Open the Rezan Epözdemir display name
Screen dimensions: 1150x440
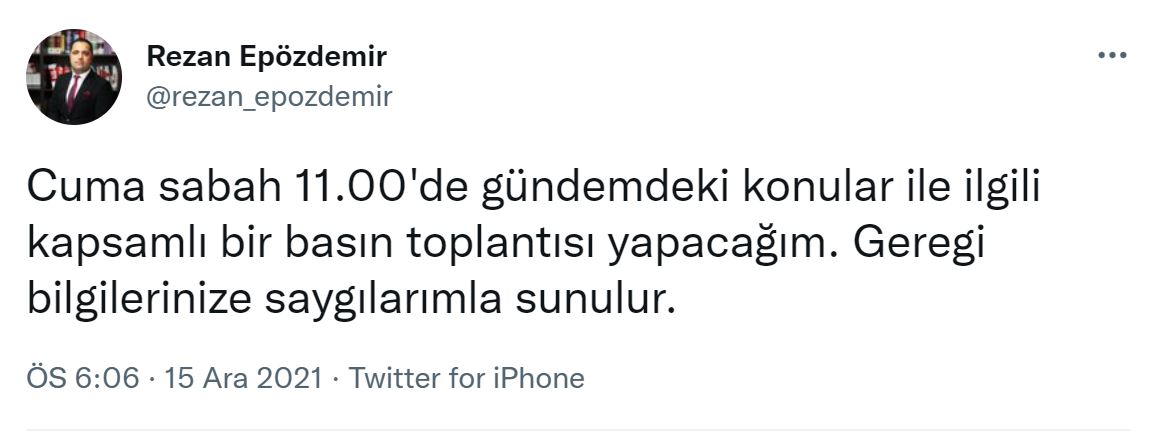[266, 57]
